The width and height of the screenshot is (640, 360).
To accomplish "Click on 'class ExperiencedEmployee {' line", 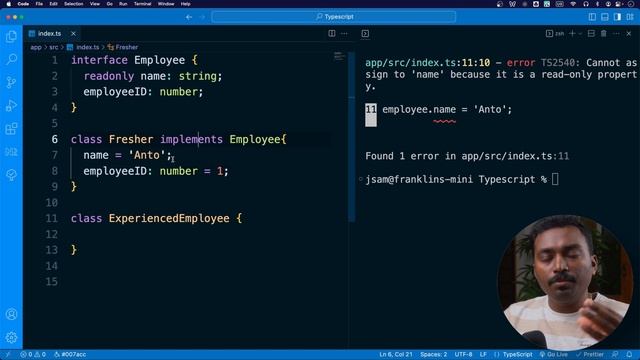I will tap(156, 218).
